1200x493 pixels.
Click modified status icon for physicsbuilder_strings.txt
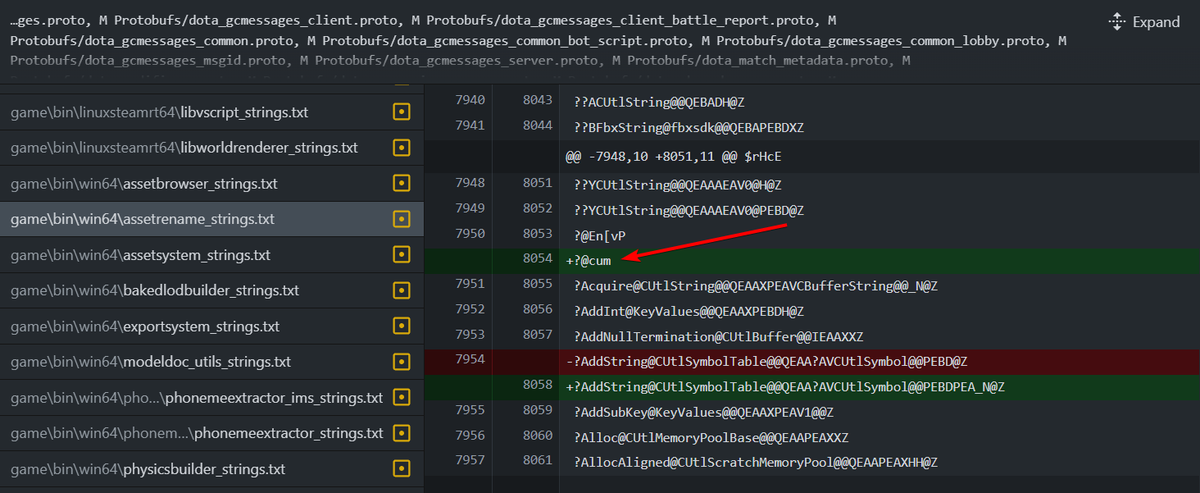pyautogui.click(x=402, y=469)
